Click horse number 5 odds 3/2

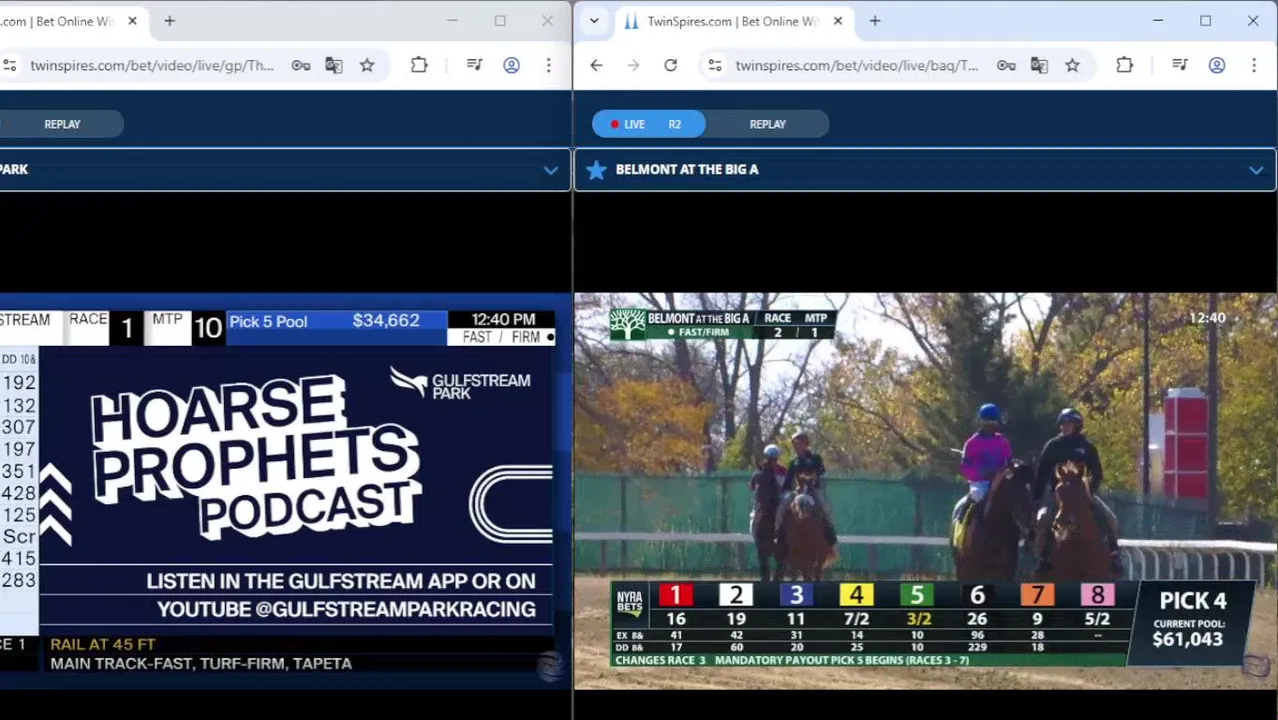coord(918,619)
